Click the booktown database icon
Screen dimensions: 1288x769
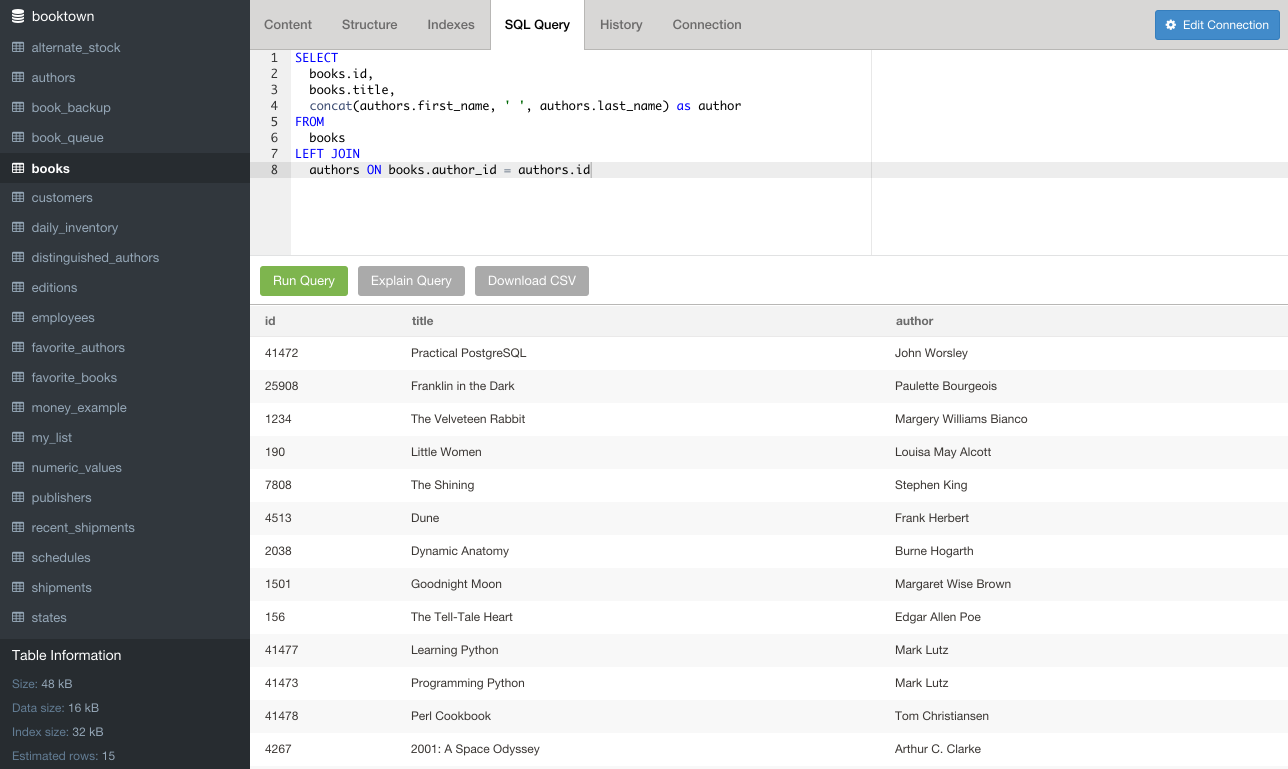(x=17, y=17)
